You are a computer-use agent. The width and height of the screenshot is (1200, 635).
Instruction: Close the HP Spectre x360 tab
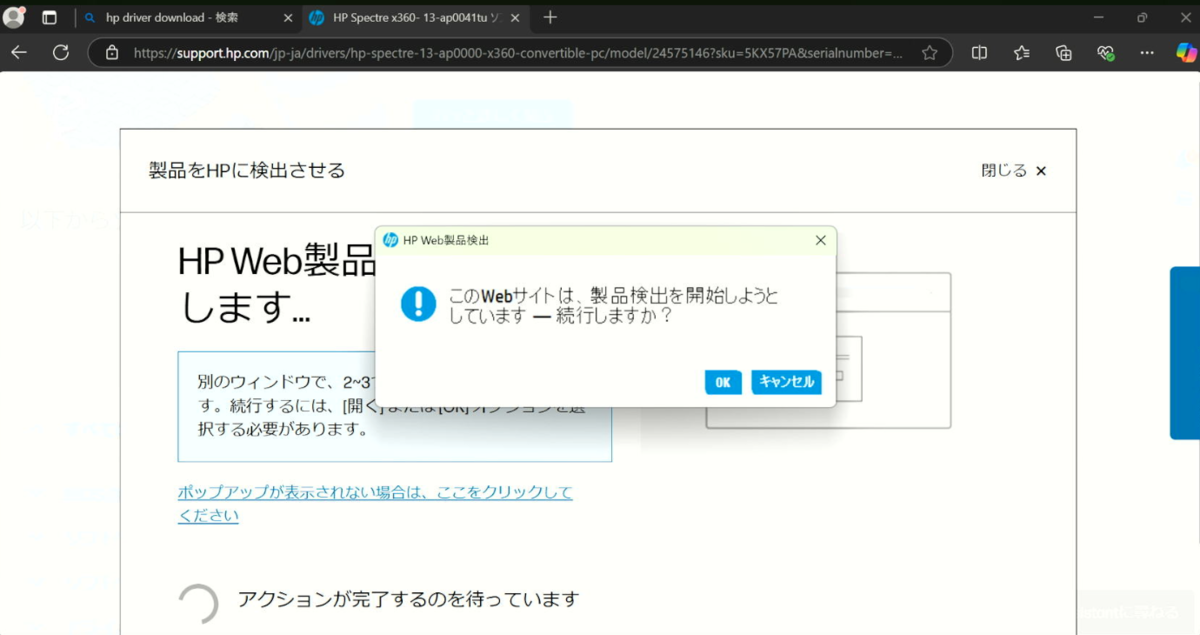coord(514,18)
